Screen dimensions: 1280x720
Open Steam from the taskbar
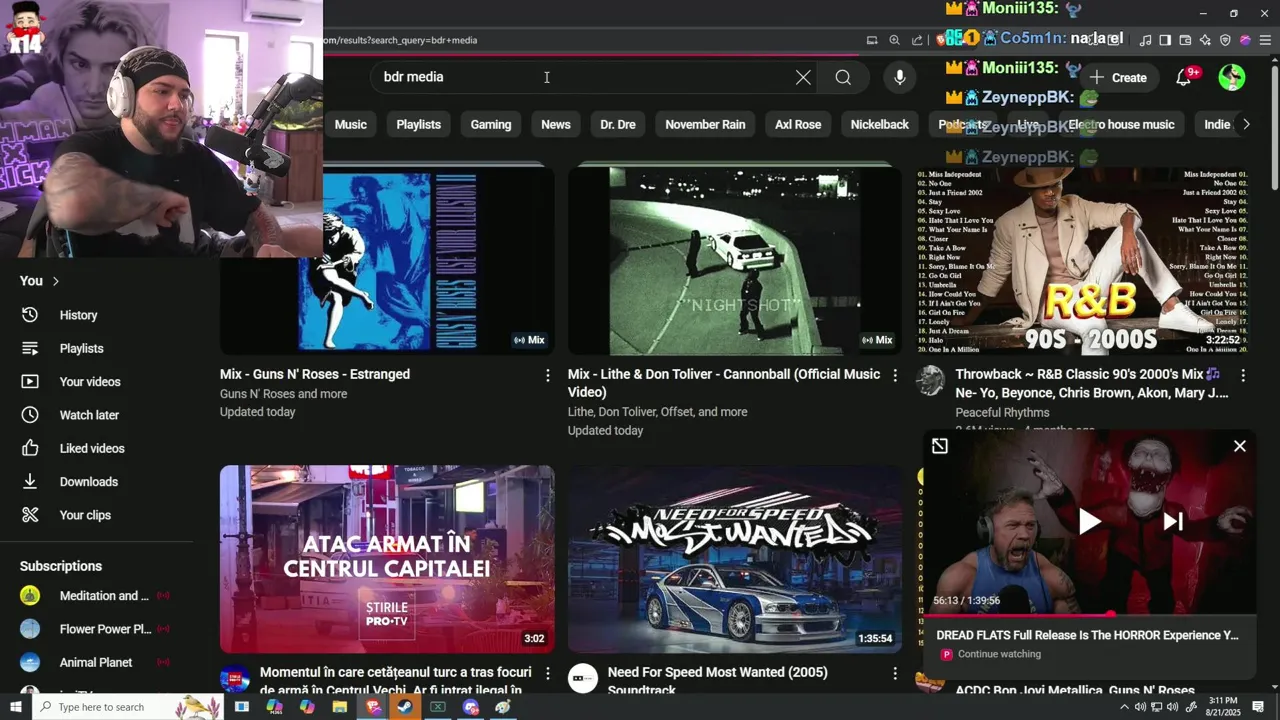pos(405,707)
